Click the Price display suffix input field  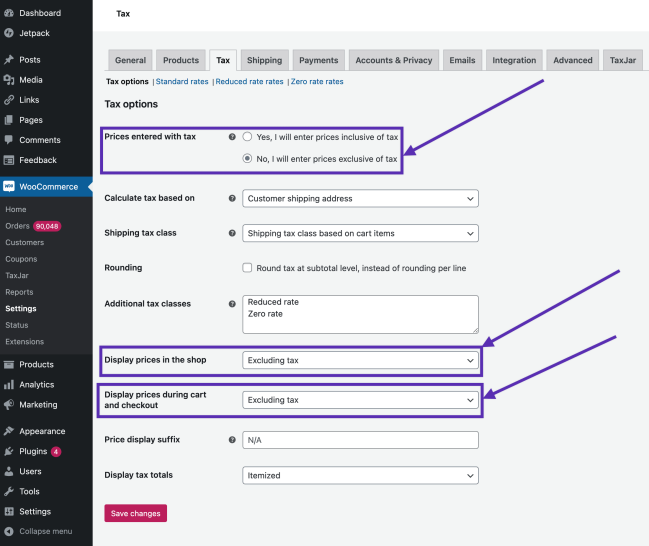(360, 440)
